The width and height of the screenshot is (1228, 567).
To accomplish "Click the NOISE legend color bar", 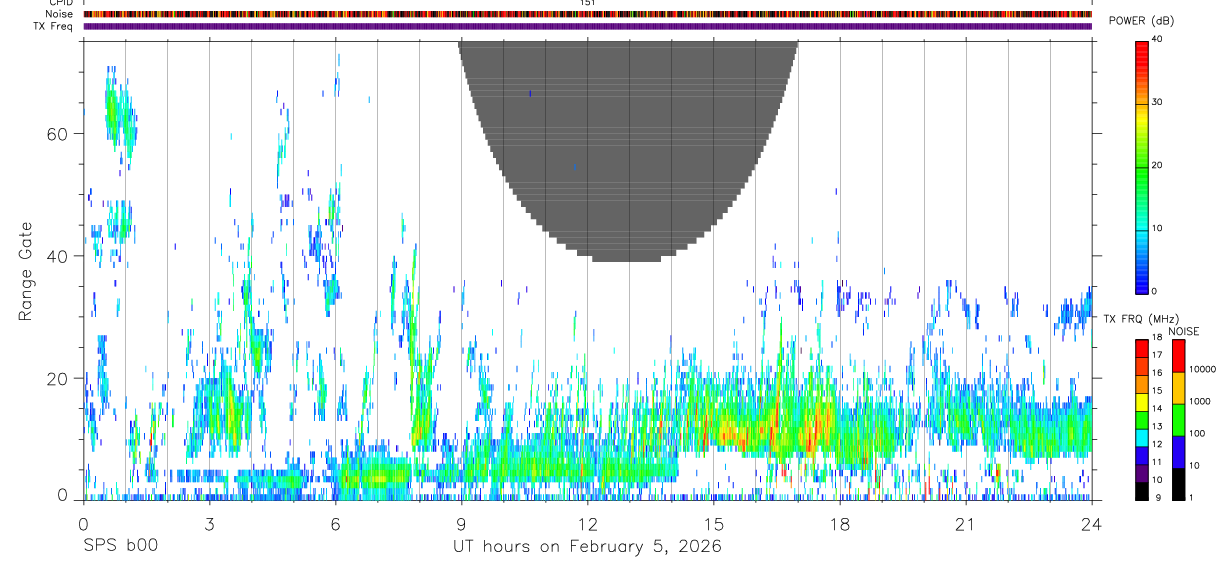I will click(1178, 419).
